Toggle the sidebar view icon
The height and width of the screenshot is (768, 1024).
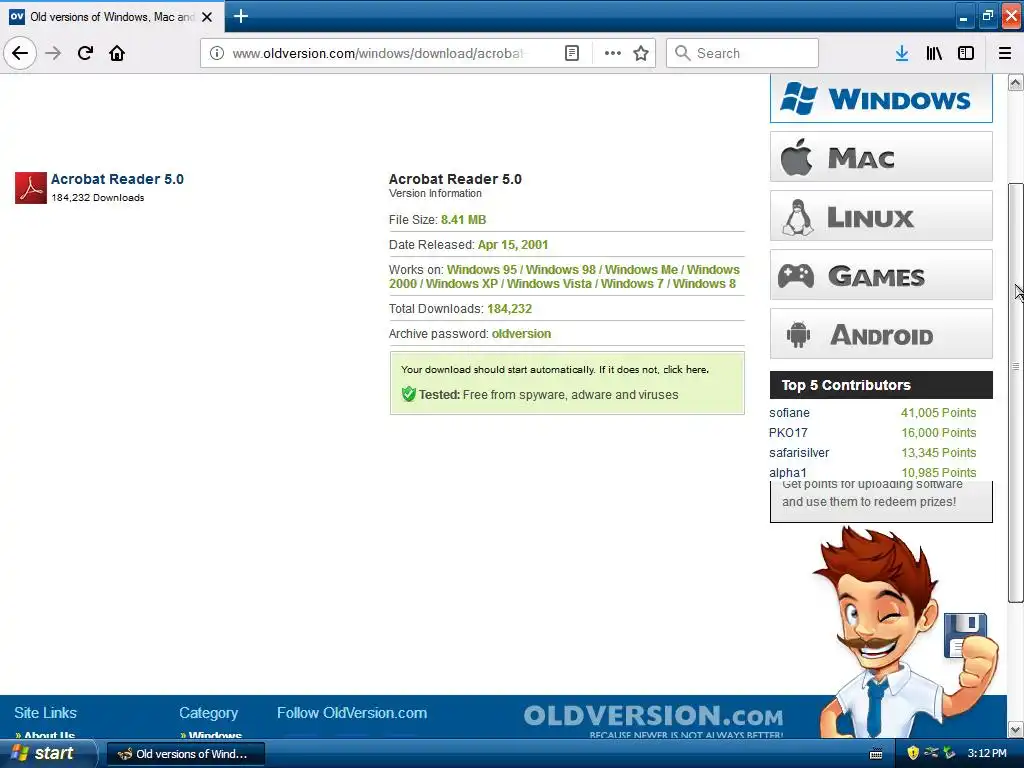point(966,53)
